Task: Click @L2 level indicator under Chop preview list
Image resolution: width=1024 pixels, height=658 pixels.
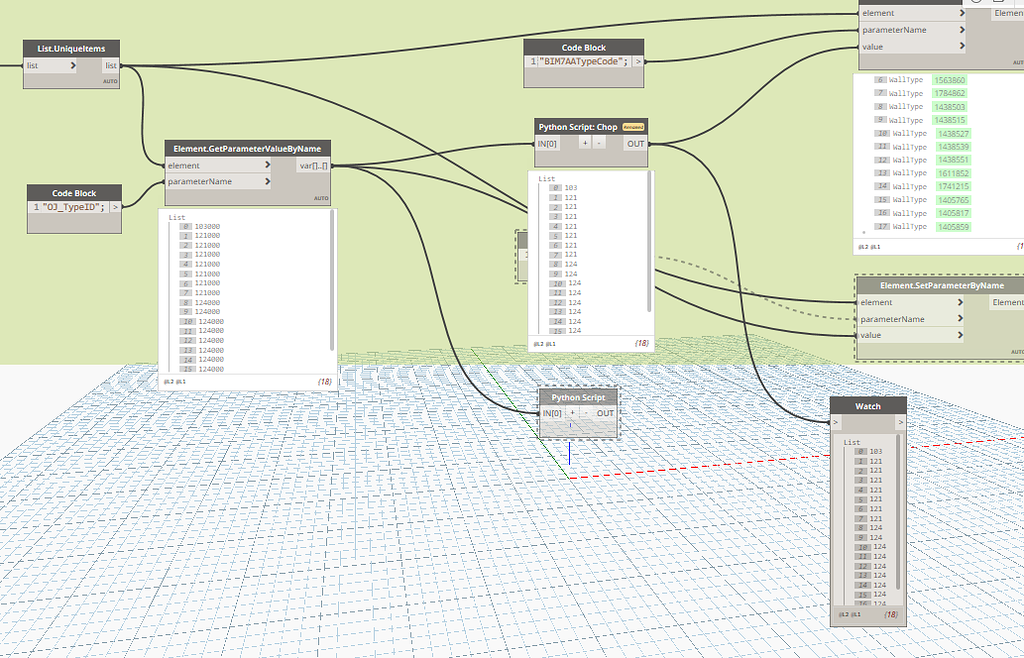Action: coord(537,342)
